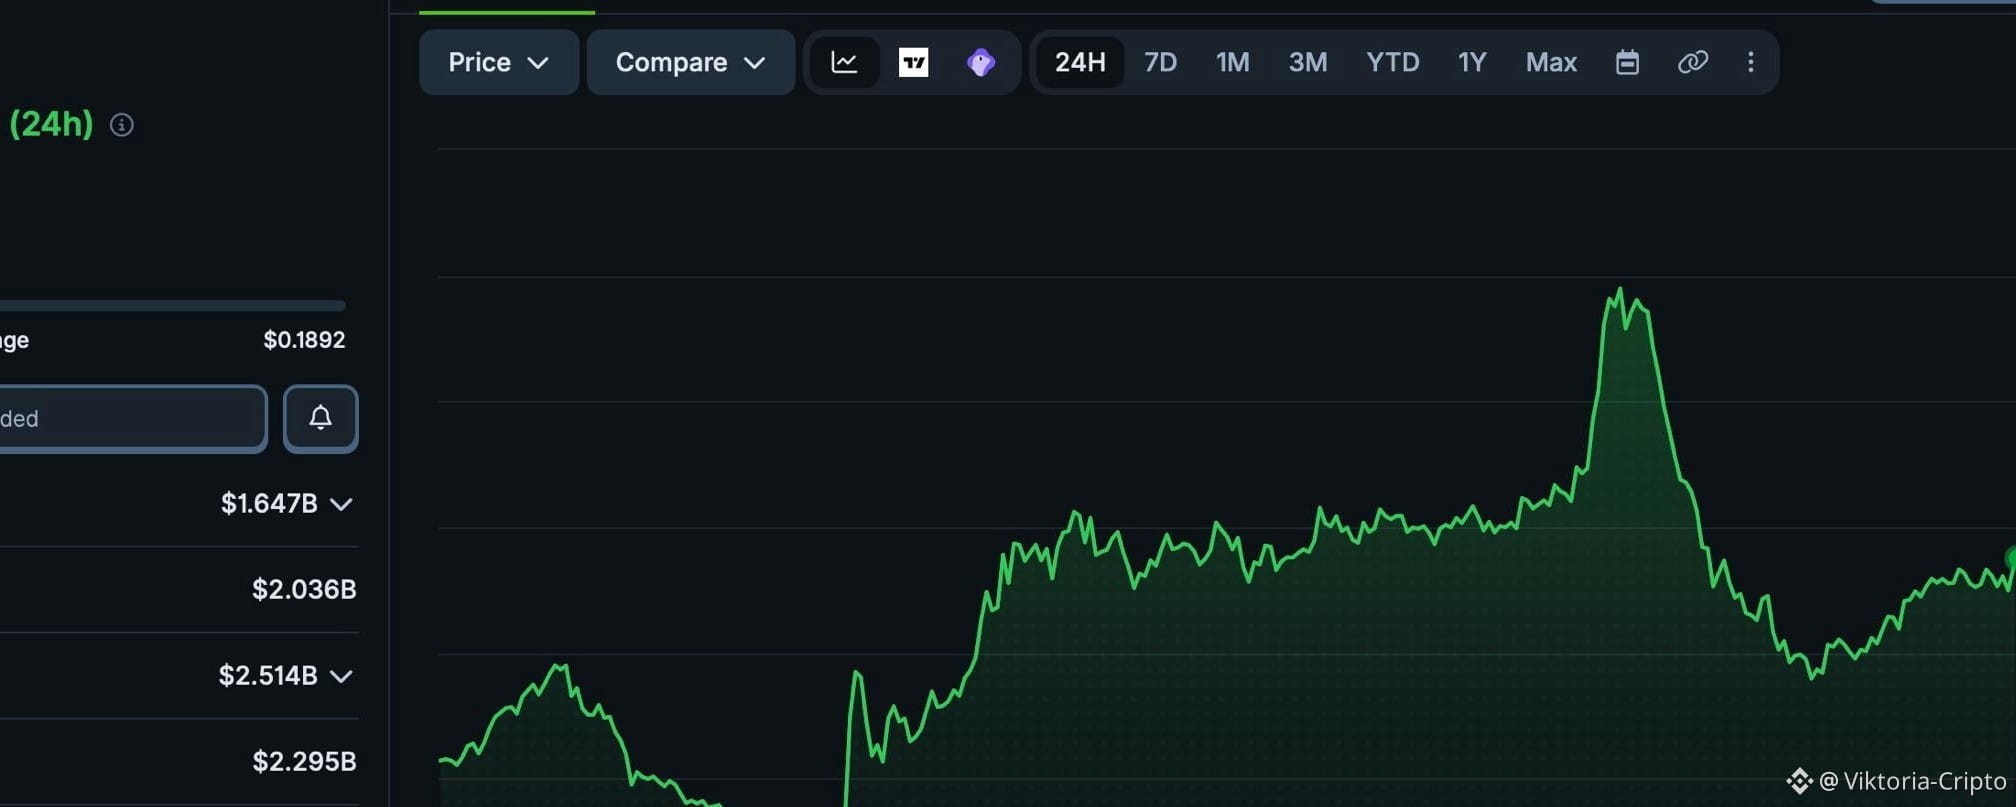Select the 7D time range
Image resolution: width=2016 pixels, height=807 pixels.
tap(1160, 62)
